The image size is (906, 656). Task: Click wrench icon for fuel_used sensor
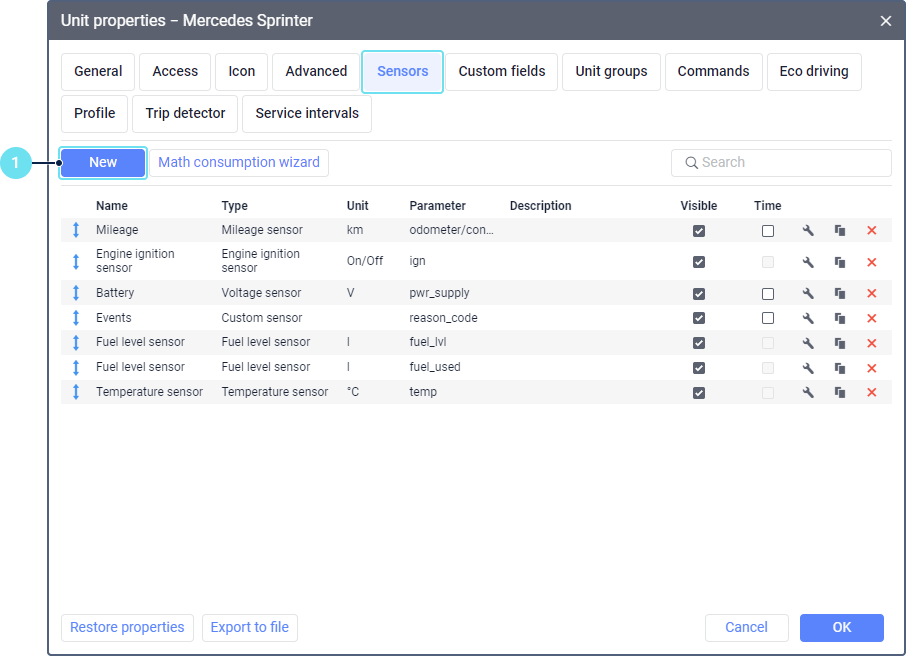[808, 368]
